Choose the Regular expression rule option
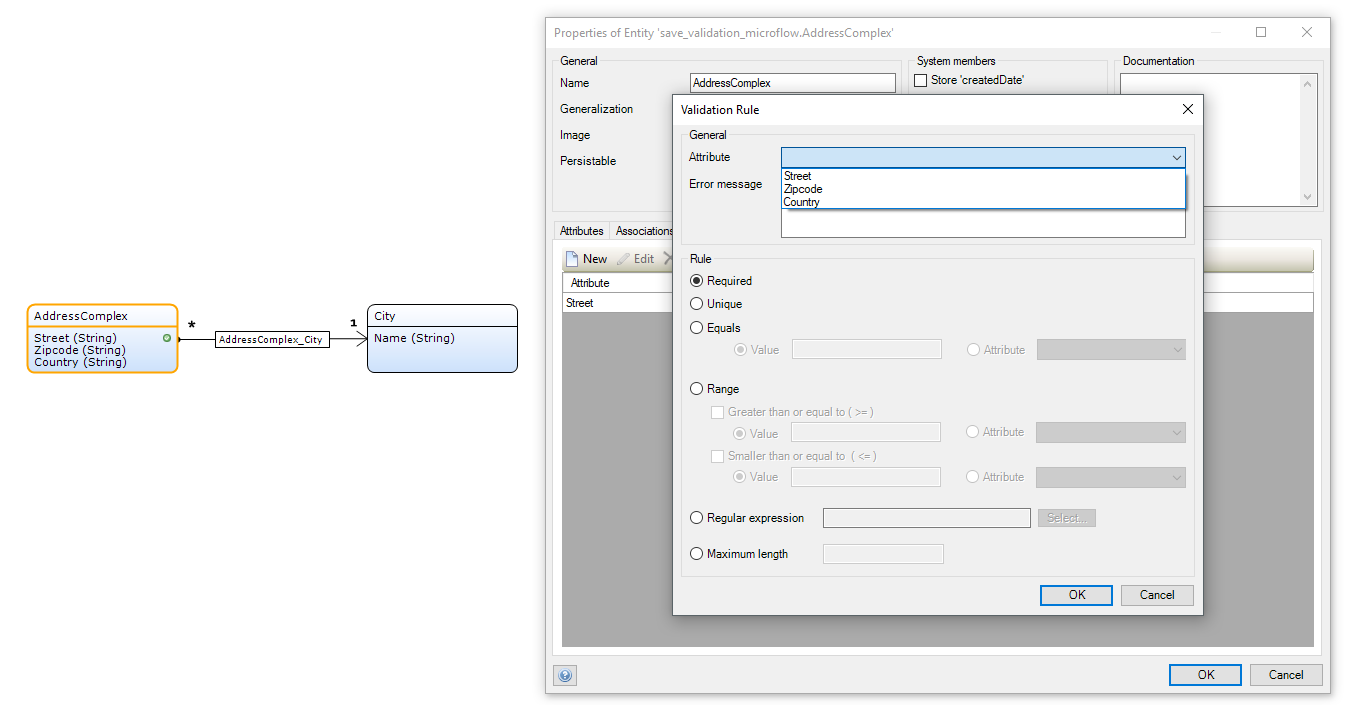The height and width of the screenshot is (705, 1346). (x=697, y=518)
